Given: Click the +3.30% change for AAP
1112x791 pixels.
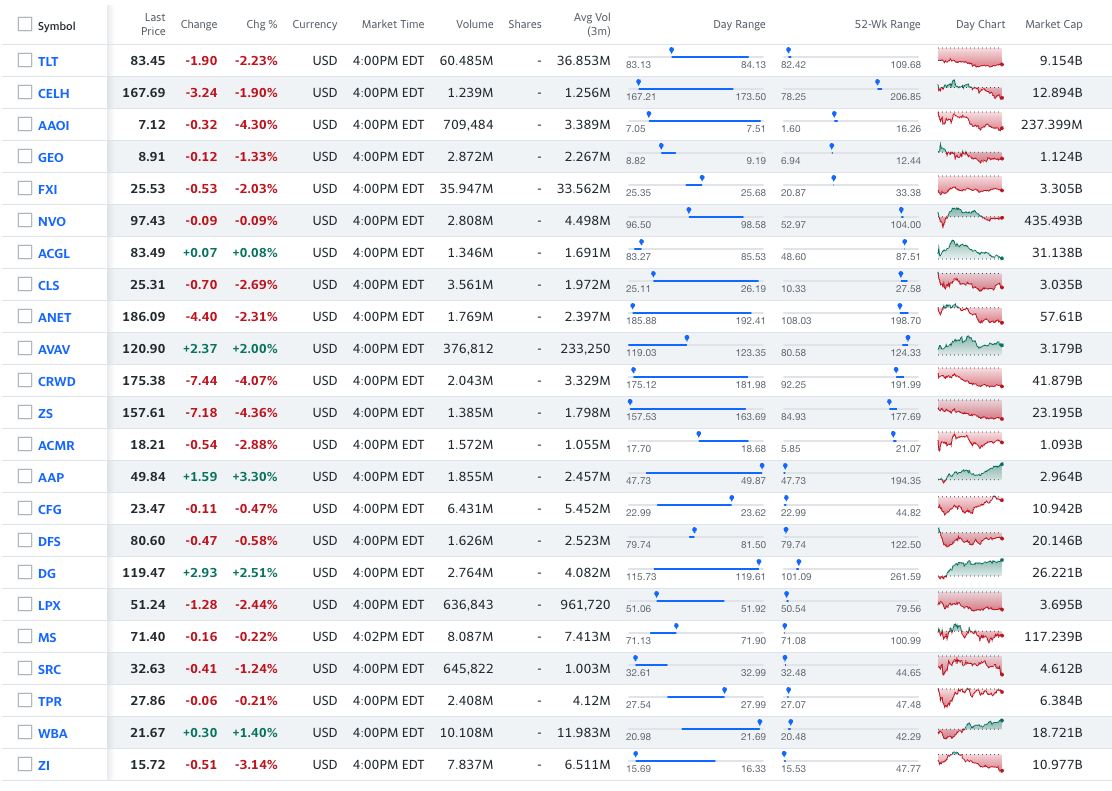Looking at the screenshot, I should tap(255, 477).
